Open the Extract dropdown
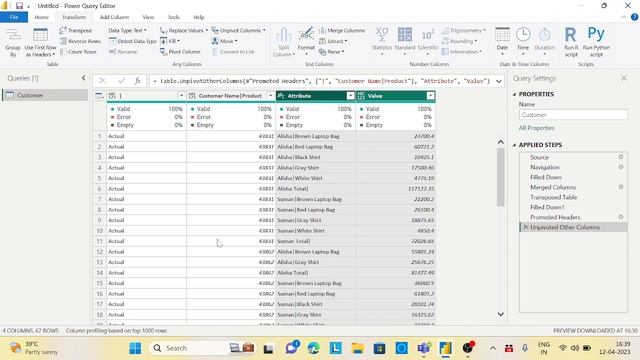This screenshot has height=360, width=640. (x=333, y=41)
